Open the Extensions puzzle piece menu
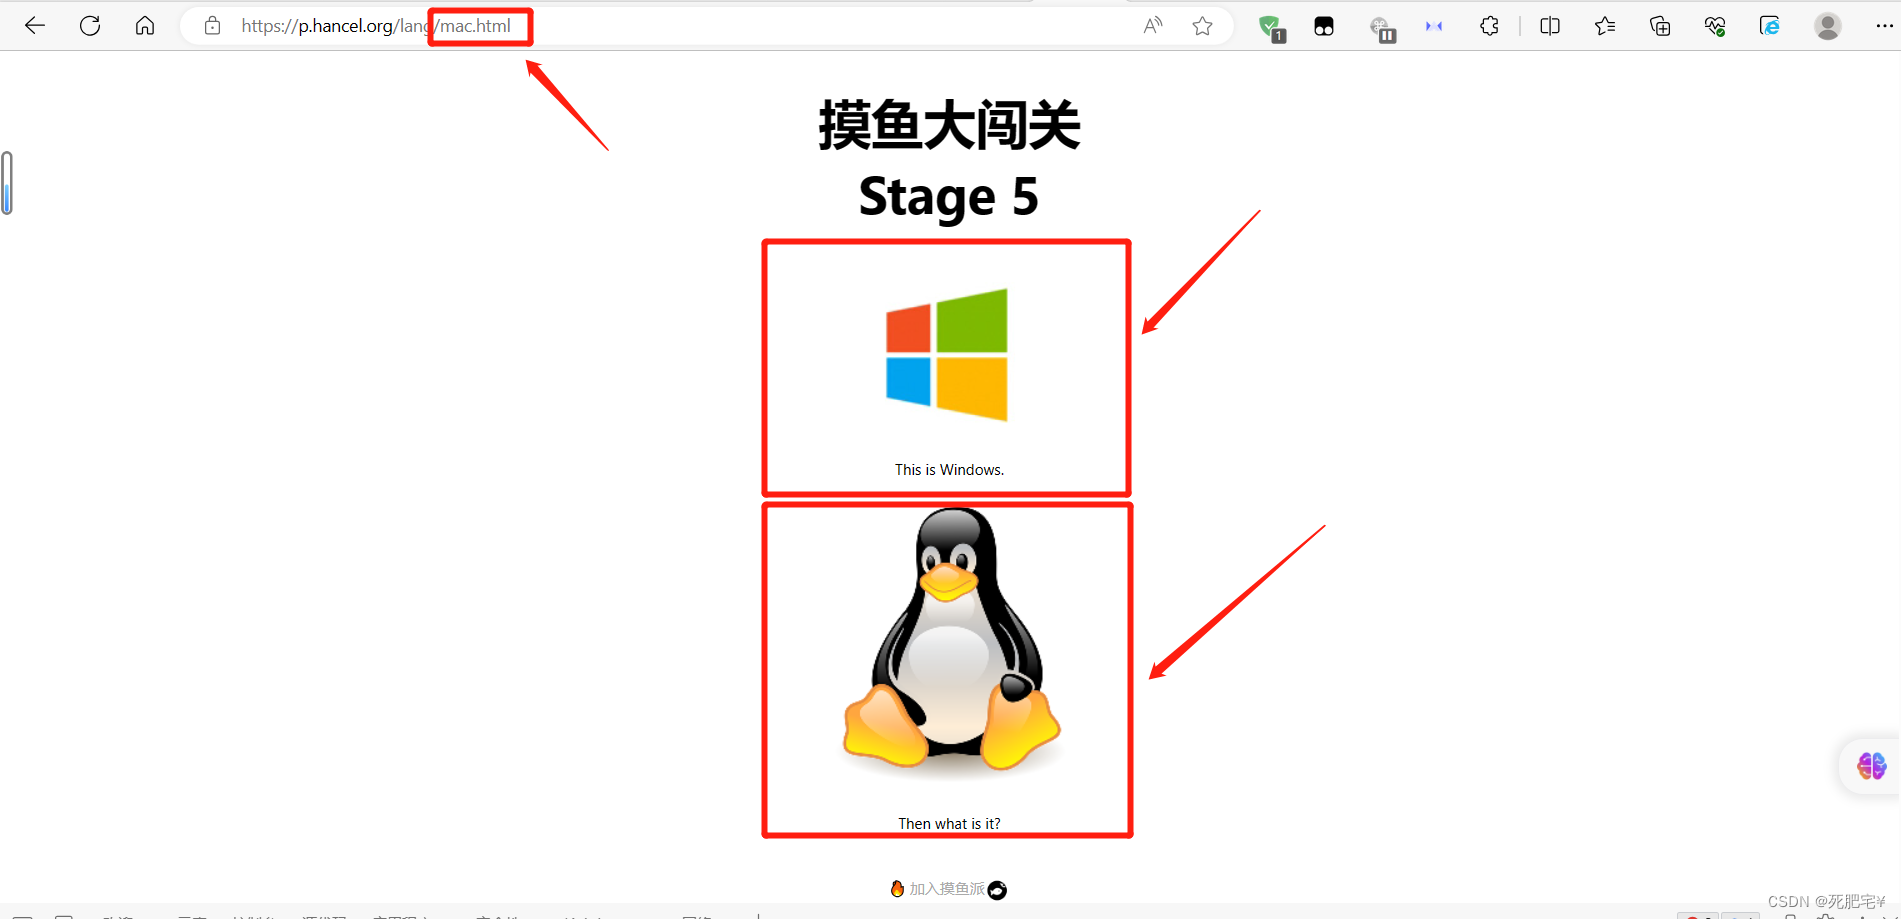Screen dimensions: 1901x919 coord(1489,26)
